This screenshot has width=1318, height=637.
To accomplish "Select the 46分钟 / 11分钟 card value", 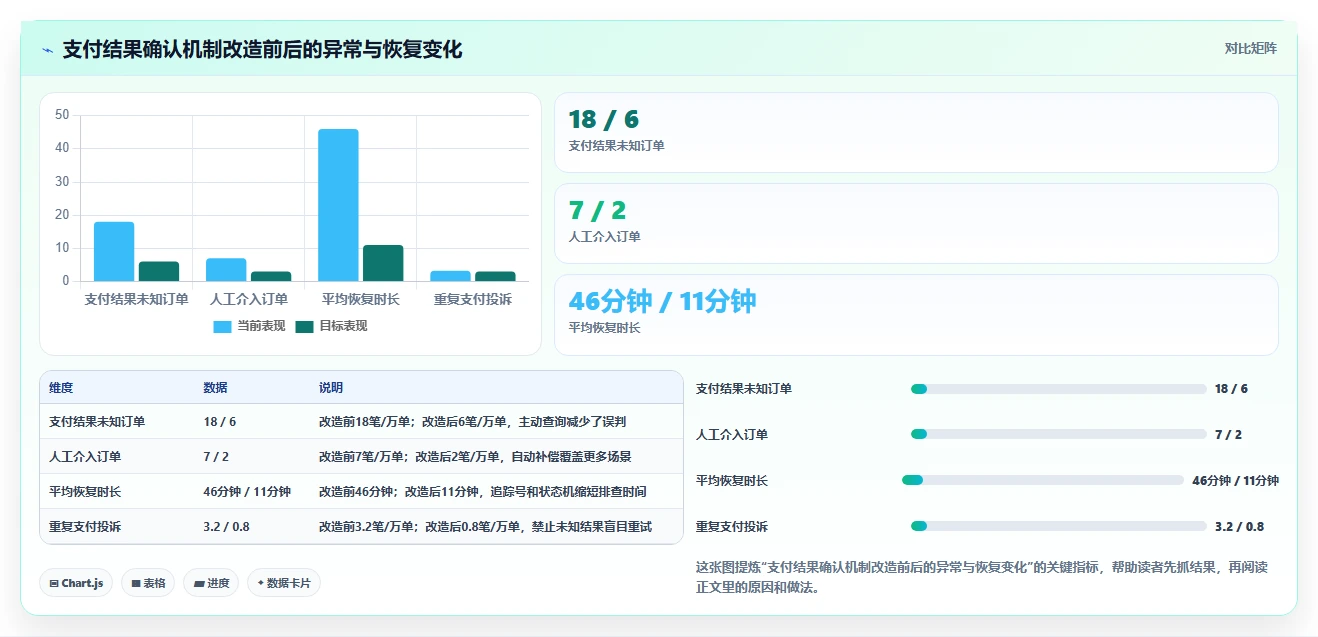I will [x=662, y=301].
